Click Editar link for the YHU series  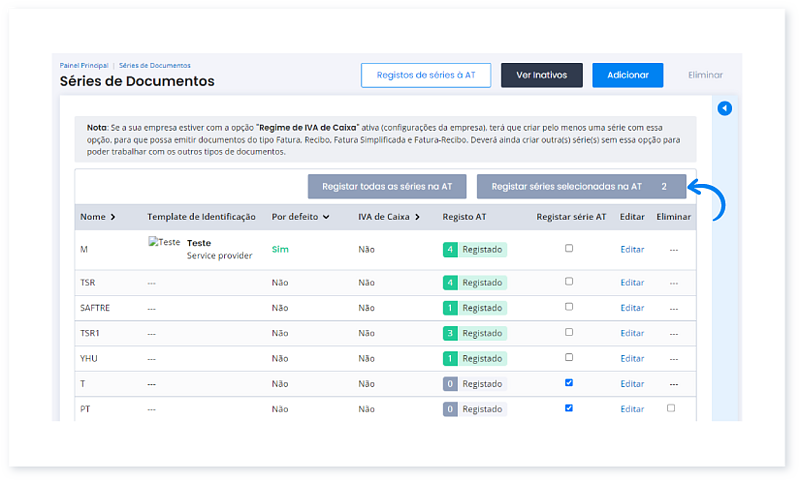632,358
